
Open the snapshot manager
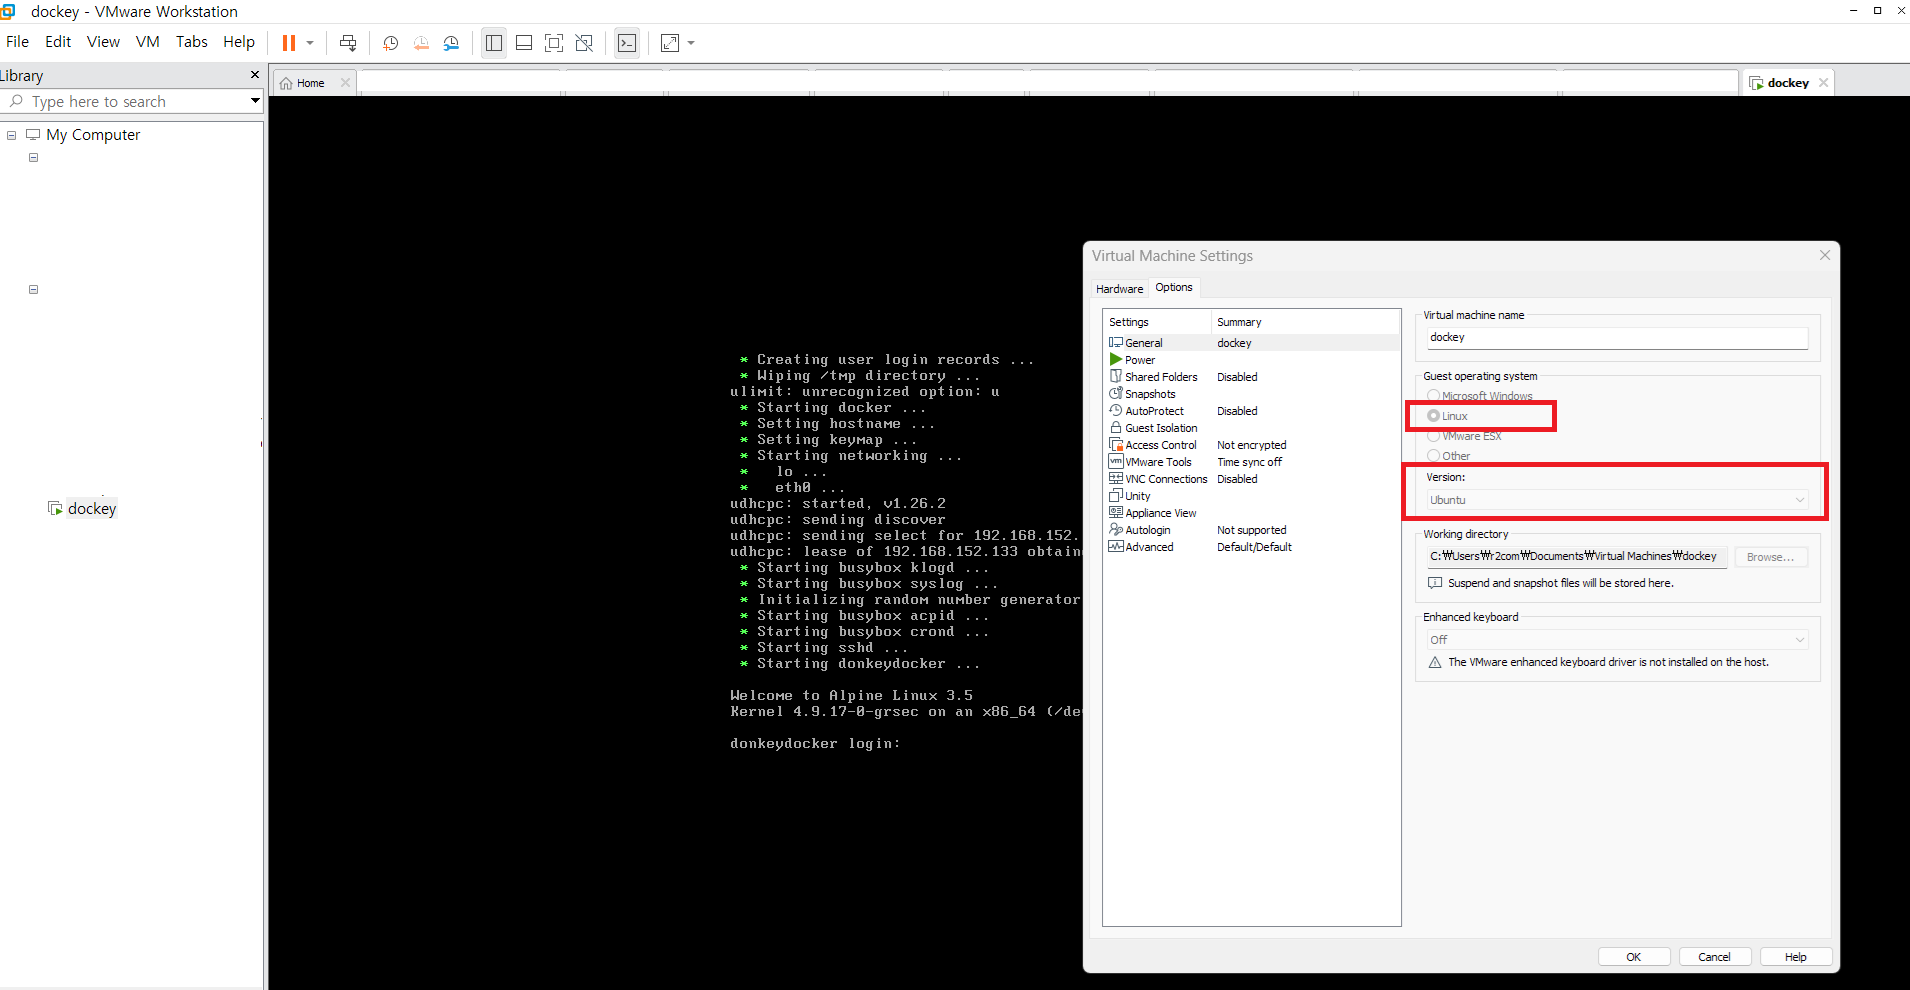(x=452, y=43)
